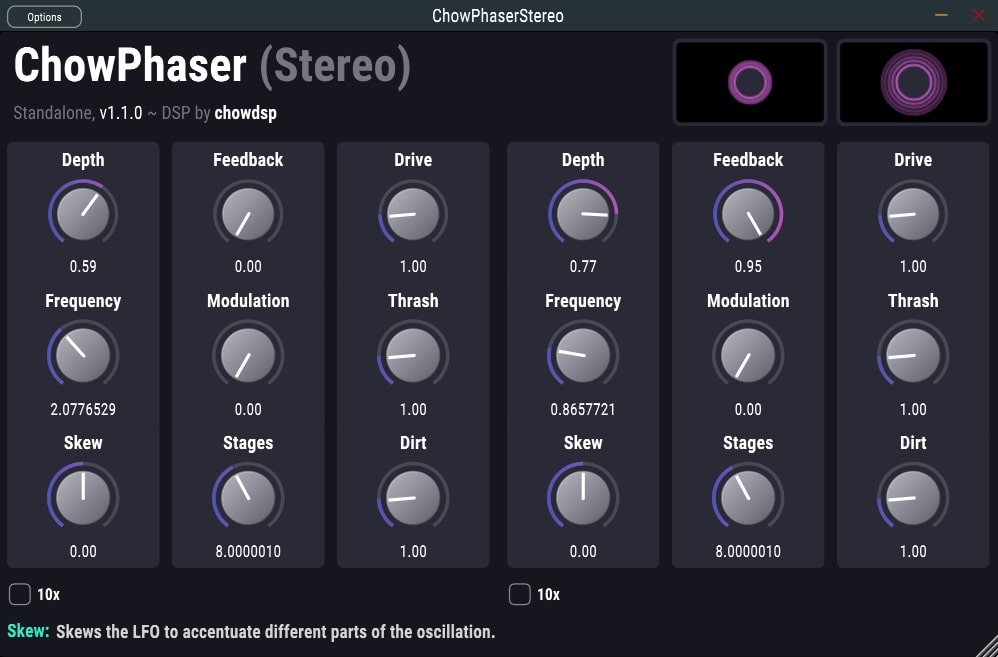Image resolution: width=998 pixels, height=657 pixels.
Task: Click the left Skew knob
Action: [x=83, y=497]
